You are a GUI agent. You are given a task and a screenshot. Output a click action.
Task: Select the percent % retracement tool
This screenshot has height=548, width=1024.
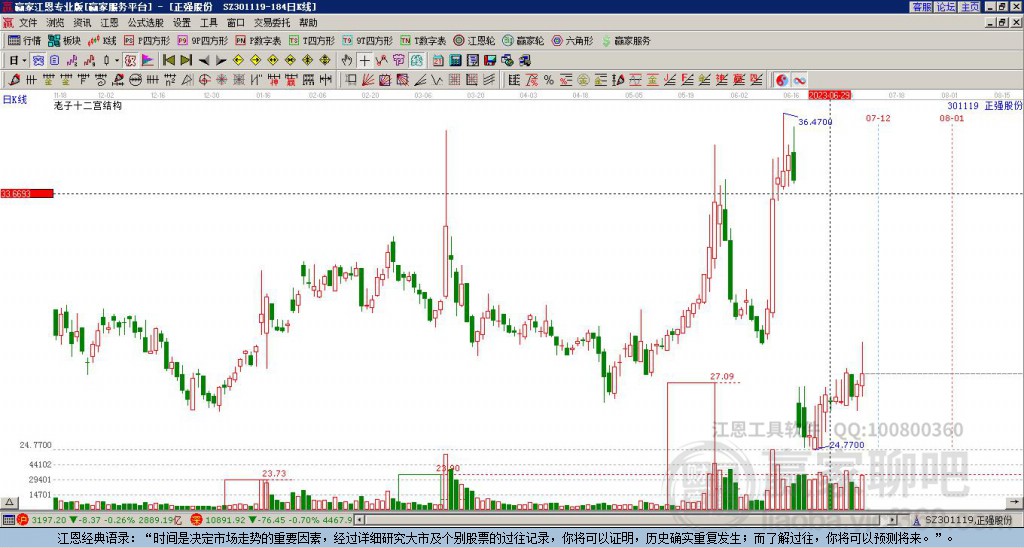click(x=548, y=80)
